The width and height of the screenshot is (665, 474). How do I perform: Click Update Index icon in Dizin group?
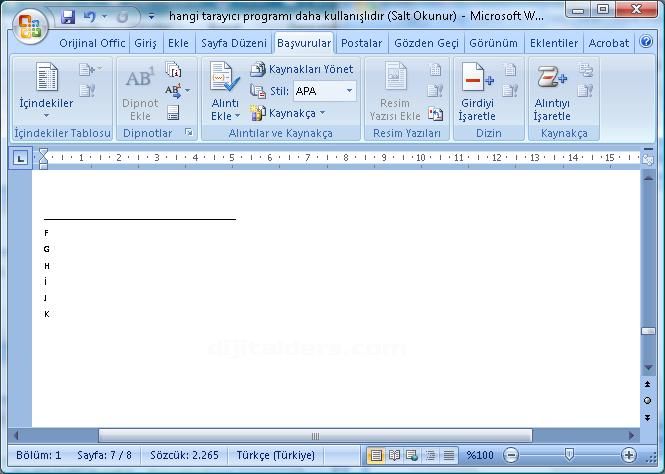[x=510, y=91]
